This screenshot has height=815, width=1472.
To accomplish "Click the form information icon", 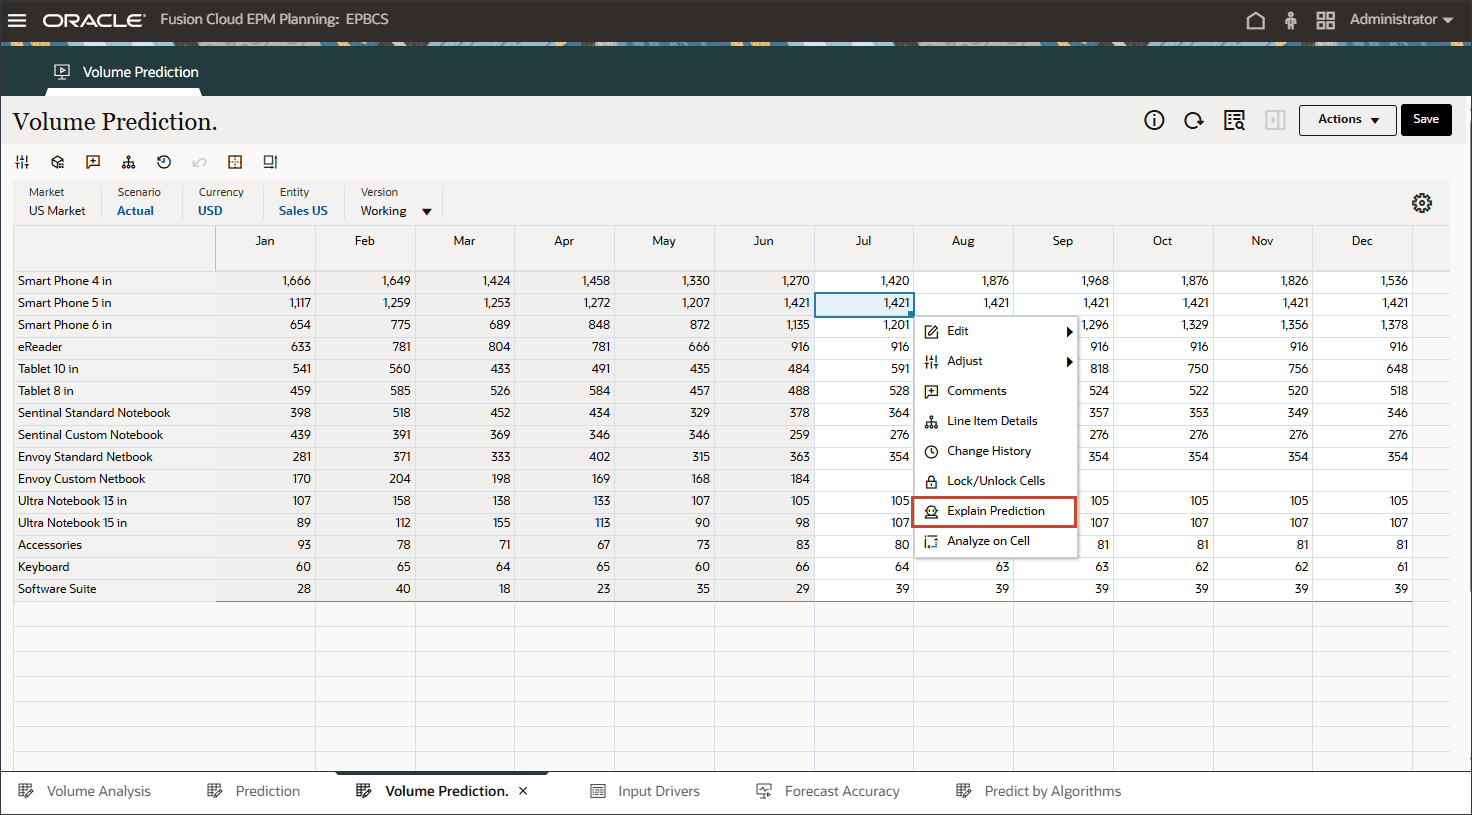I will click(x=1154, y=121).
